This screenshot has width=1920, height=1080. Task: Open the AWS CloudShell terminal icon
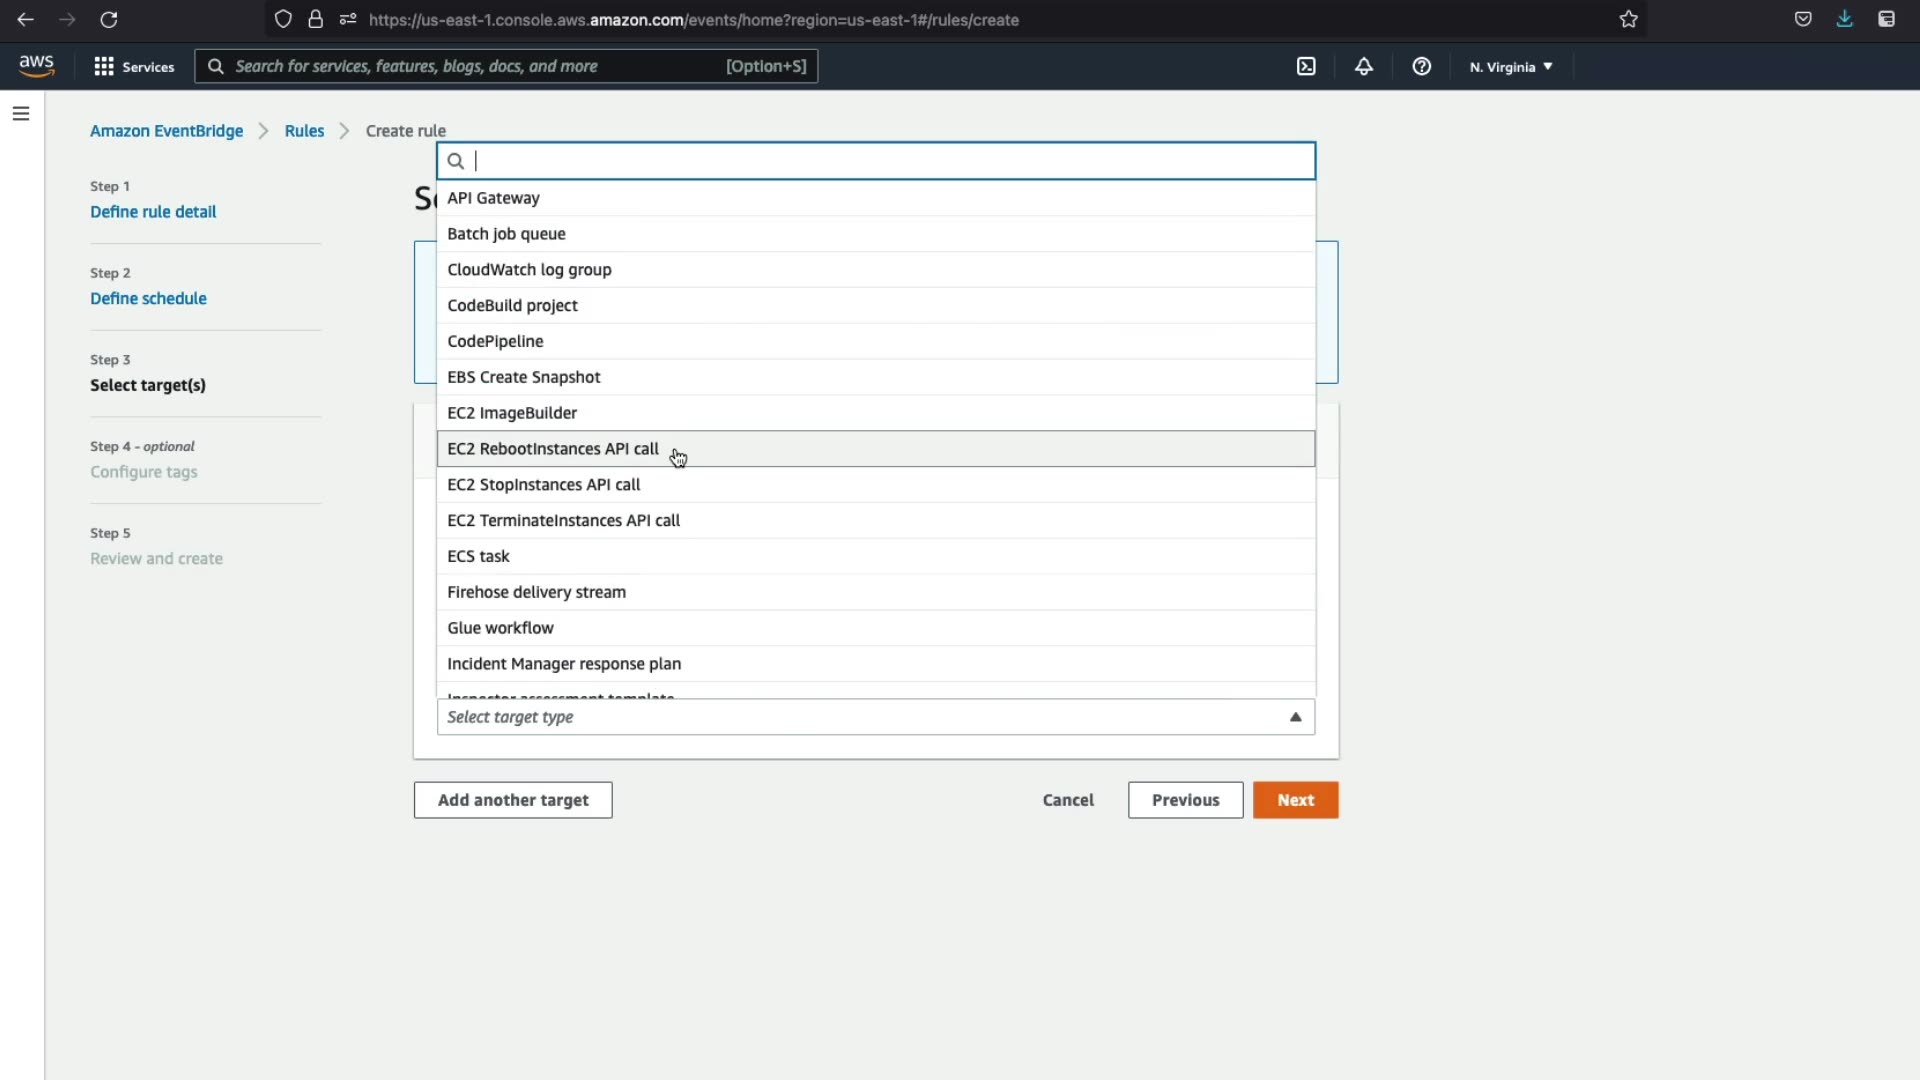1306,66
